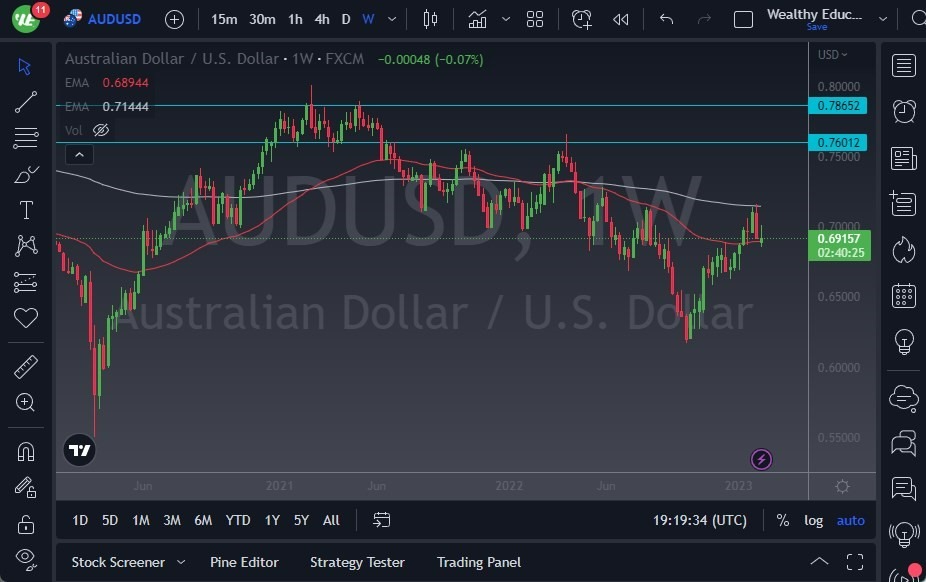The width and height of the screenshot is (926, 582).
Task: Open the Watchlist panel
Action: 903,66
